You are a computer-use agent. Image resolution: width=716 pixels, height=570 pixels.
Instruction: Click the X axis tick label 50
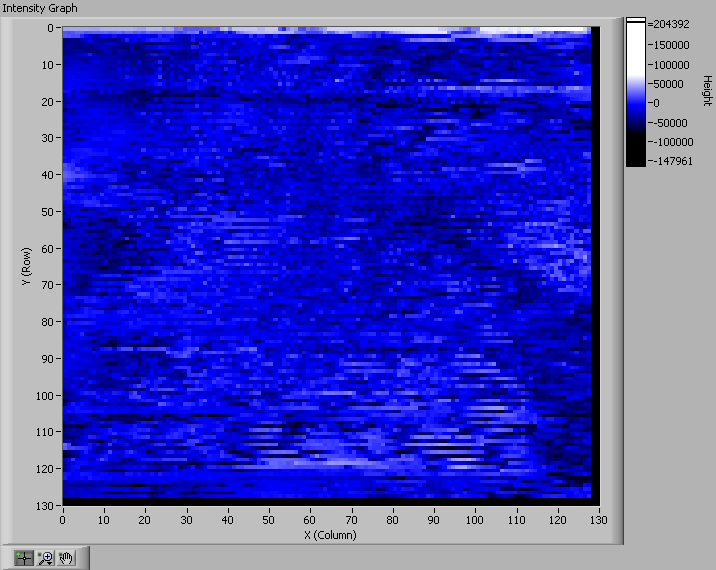pyautogui.click(x=268, y=520)
